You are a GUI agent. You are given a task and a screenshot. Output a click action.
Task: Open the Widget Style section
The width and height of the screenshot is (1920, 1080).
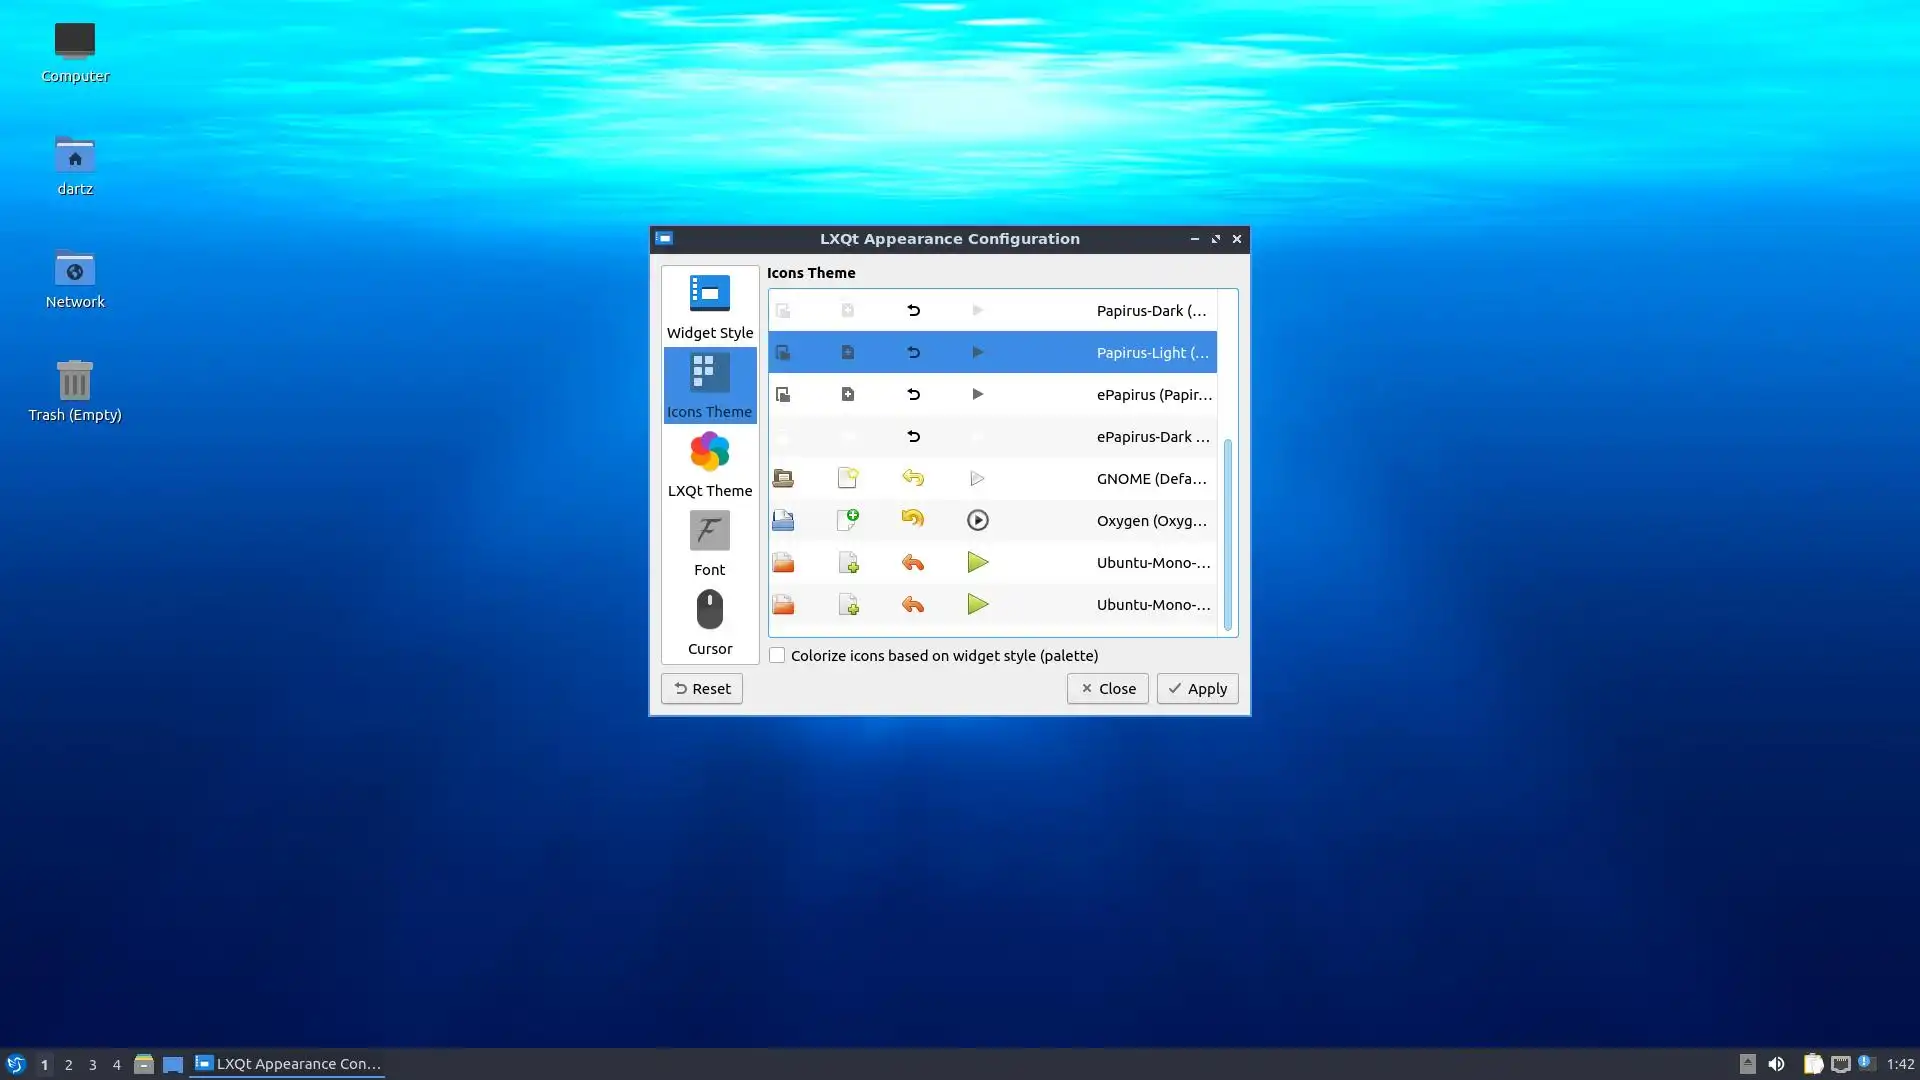click(709, 306)
